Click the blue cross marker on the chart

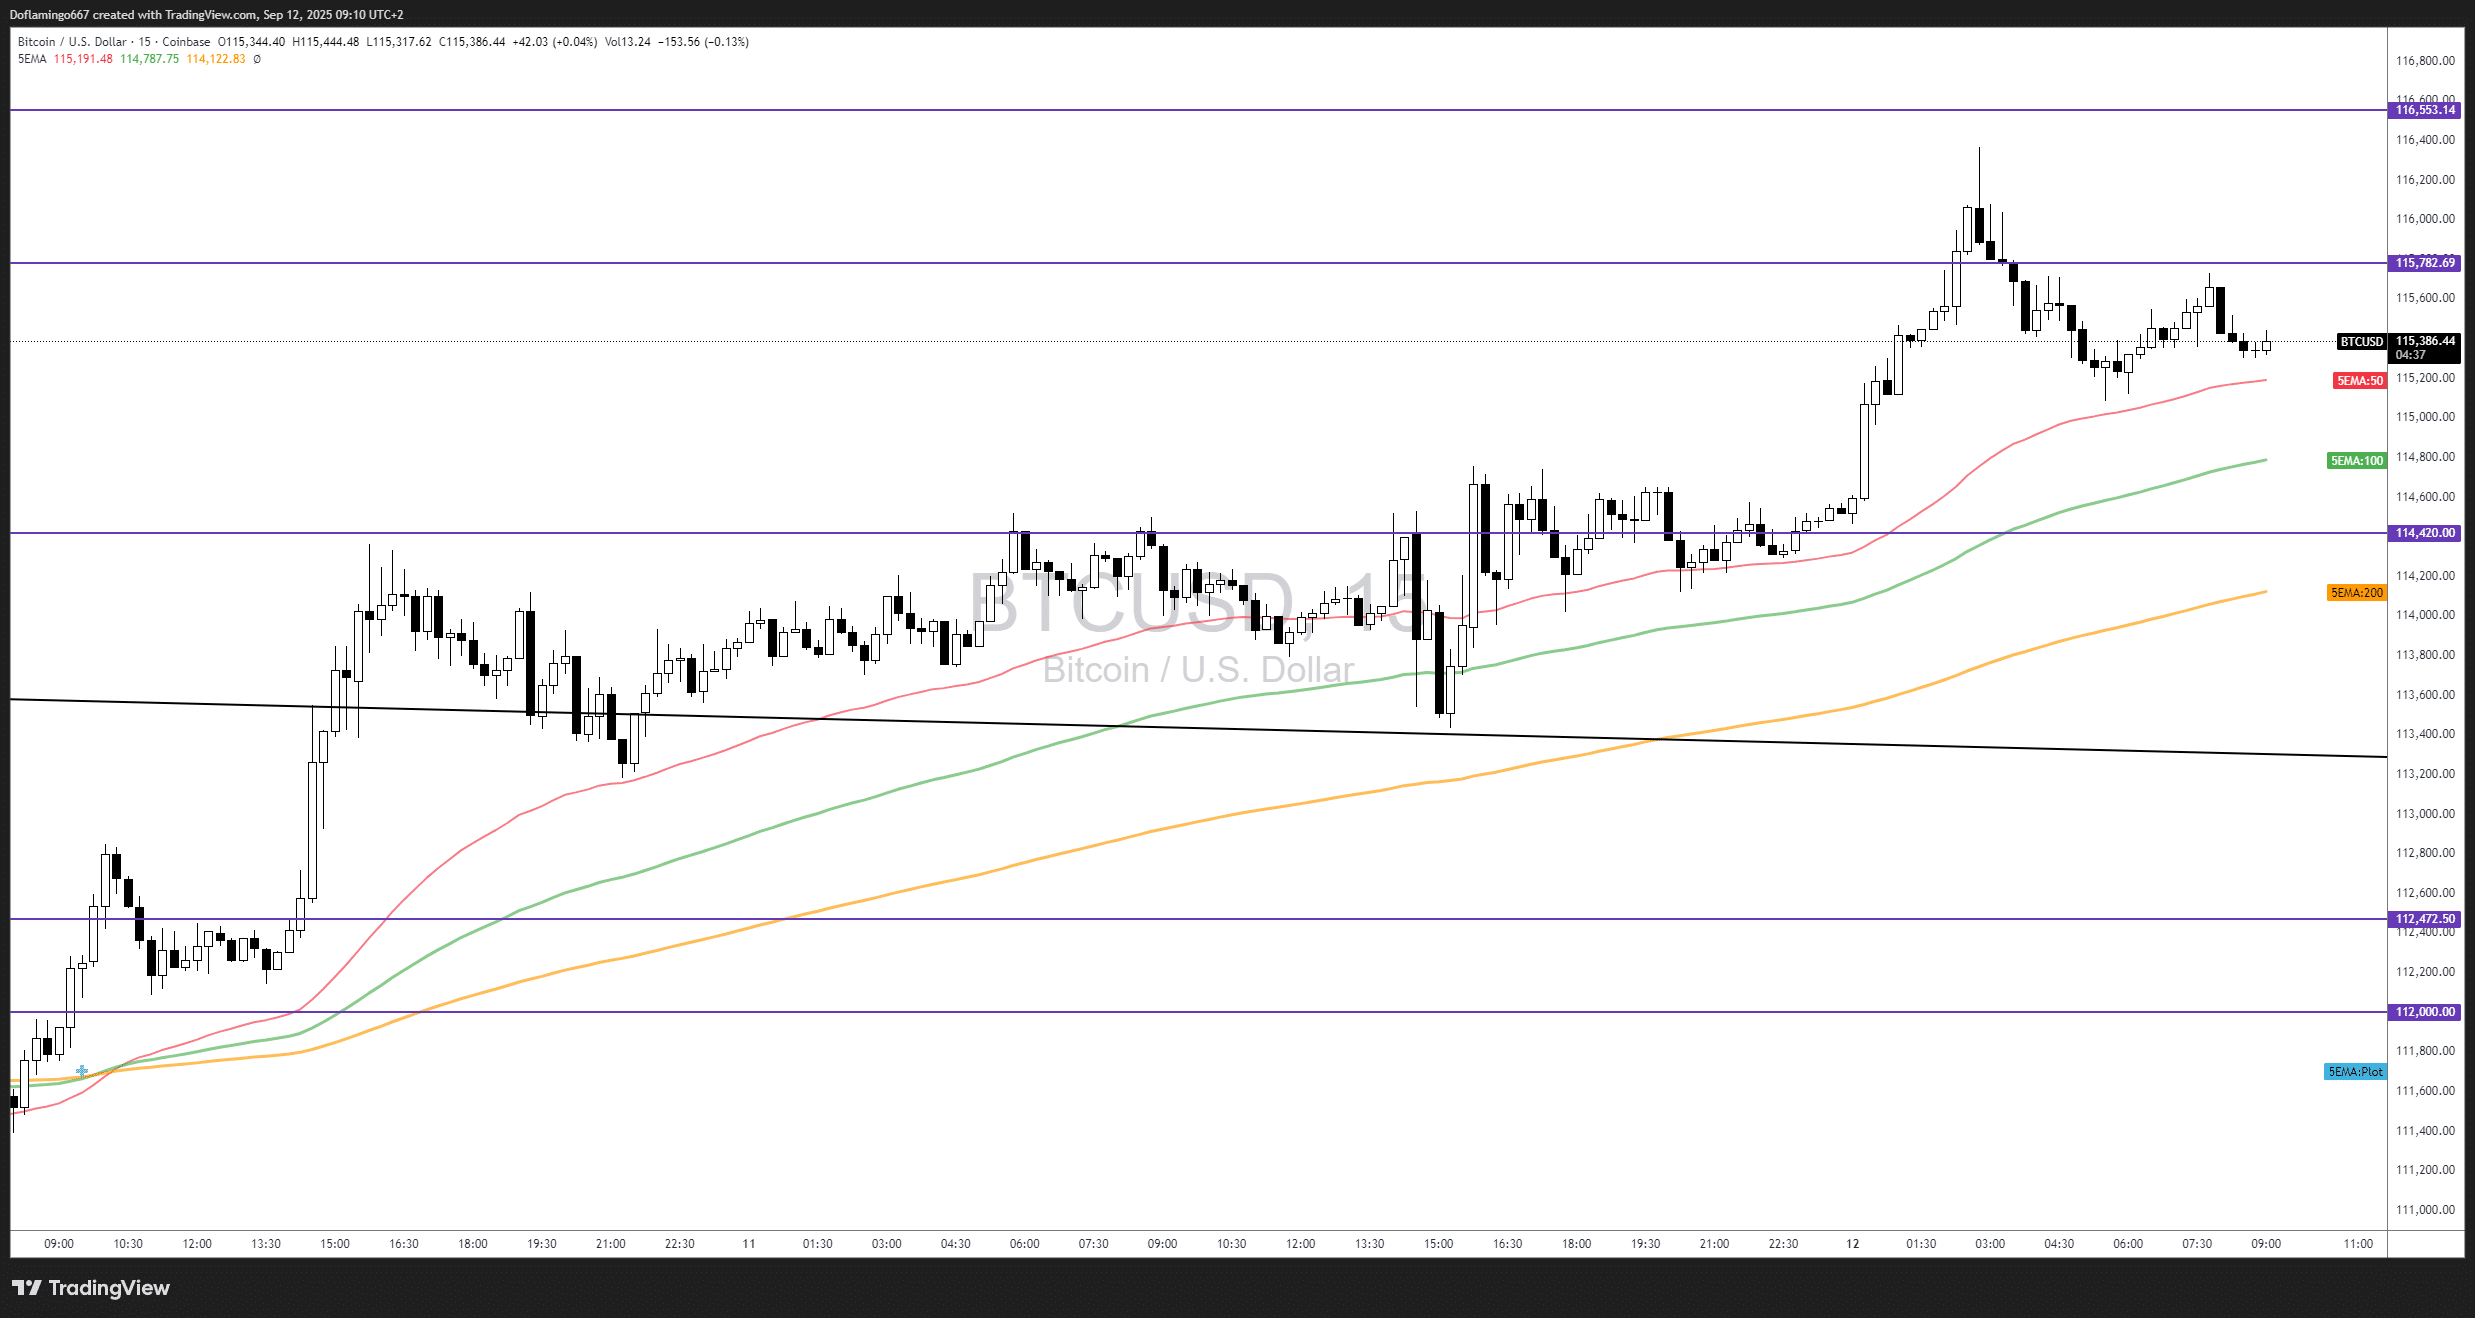pos(82,1071)
